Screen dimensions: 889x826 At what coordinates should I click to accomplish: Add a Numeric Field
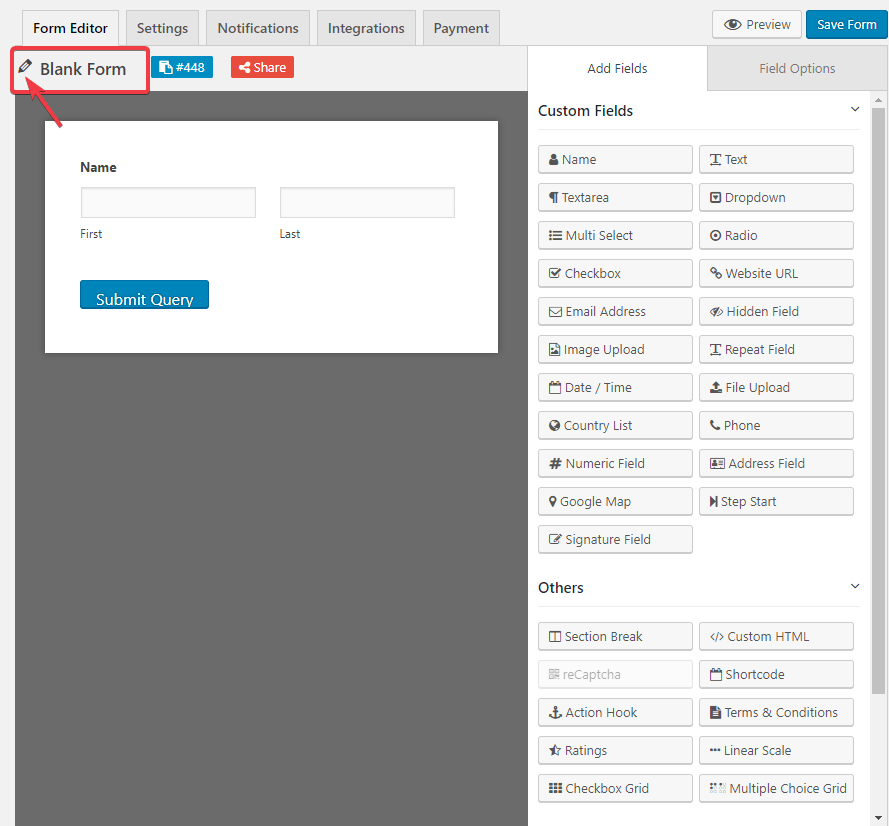tap(615, 463)
